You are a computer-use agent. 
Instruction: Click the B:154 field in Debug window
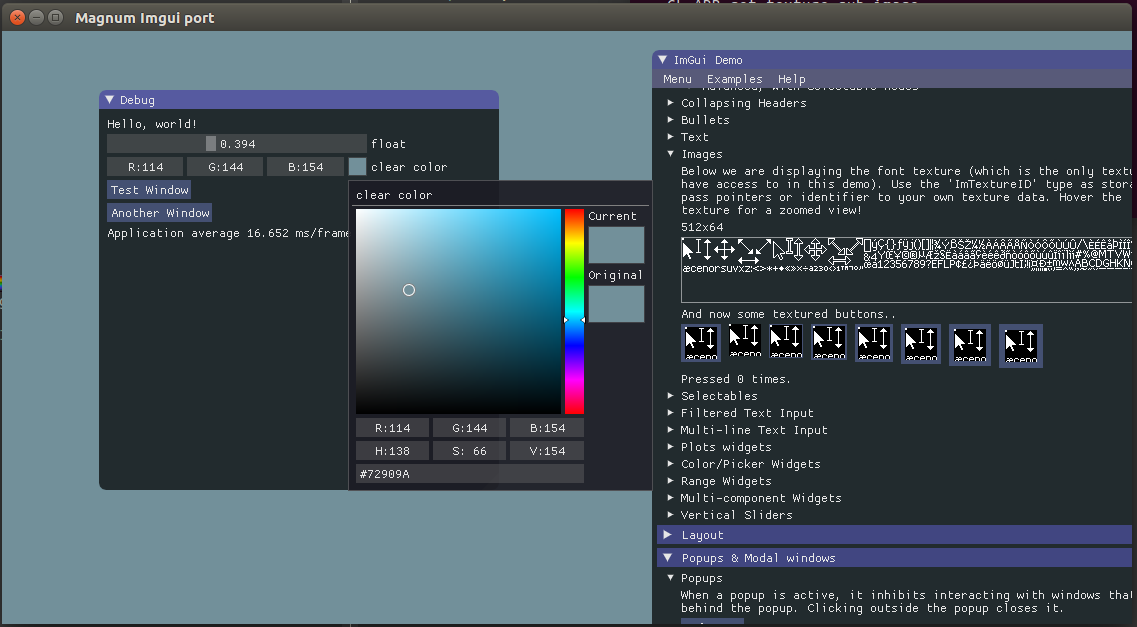click(305, 167)
